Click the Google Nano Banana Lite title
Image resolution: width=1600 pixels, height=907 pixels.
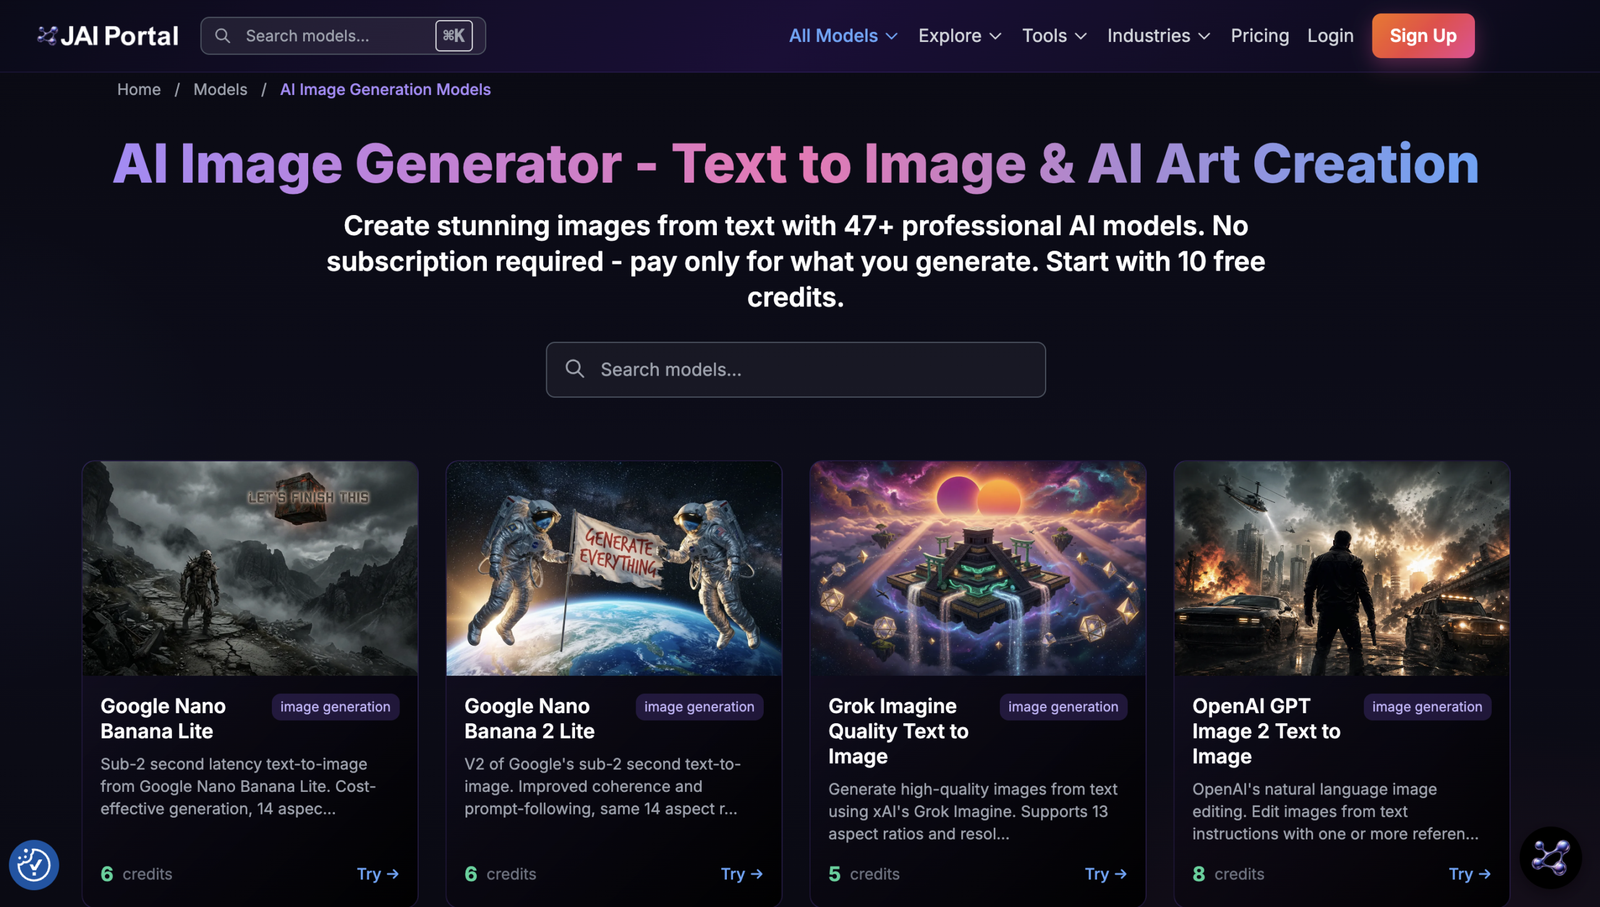[163, 719]
